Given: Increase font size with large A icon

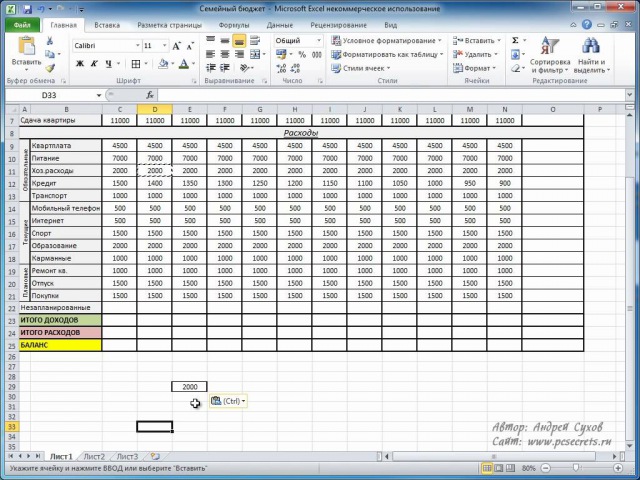Looking at the screenshot, I should tap(176, 46).
